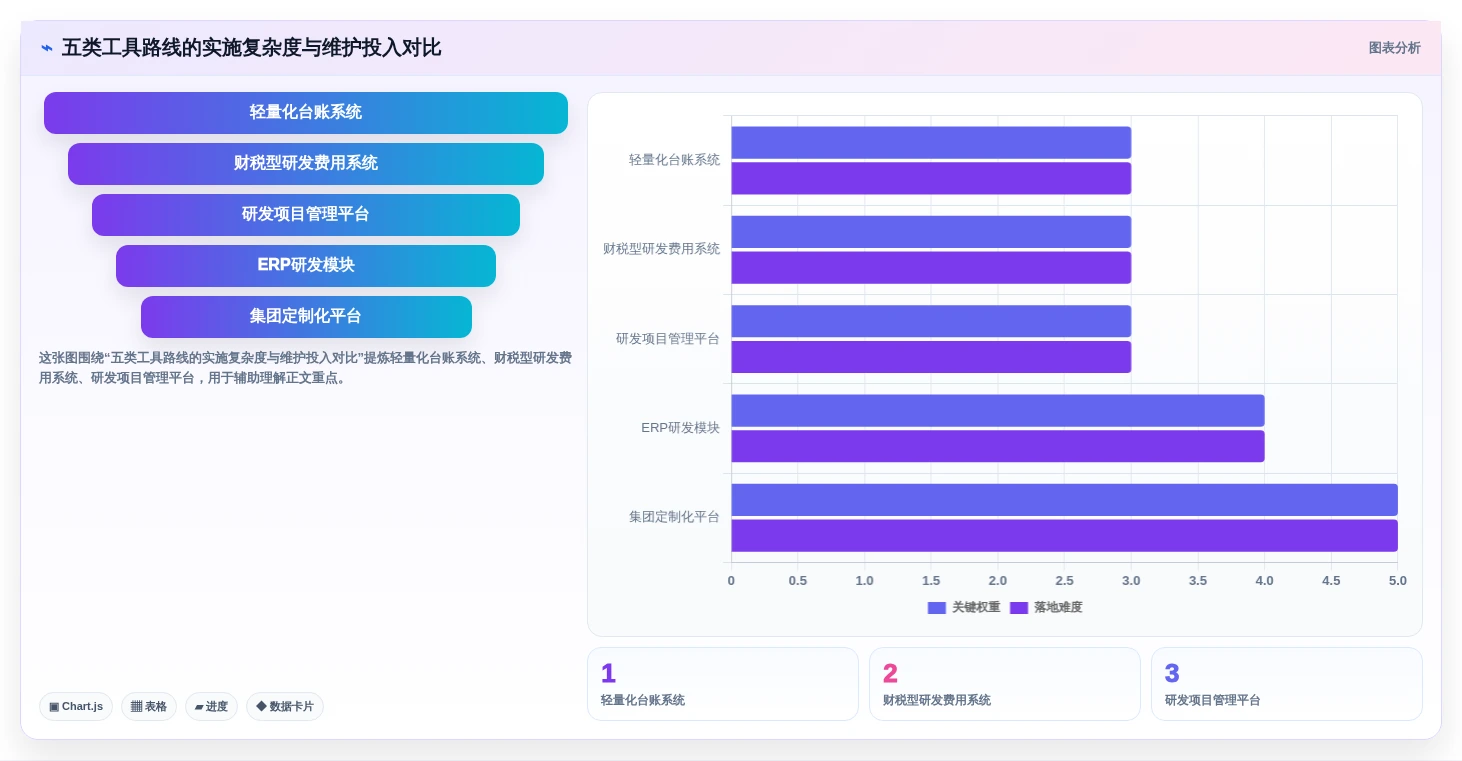The image size is (1462, 761).
Task: Click the y-axis label 研发项目管理平台
Action: 668,339
